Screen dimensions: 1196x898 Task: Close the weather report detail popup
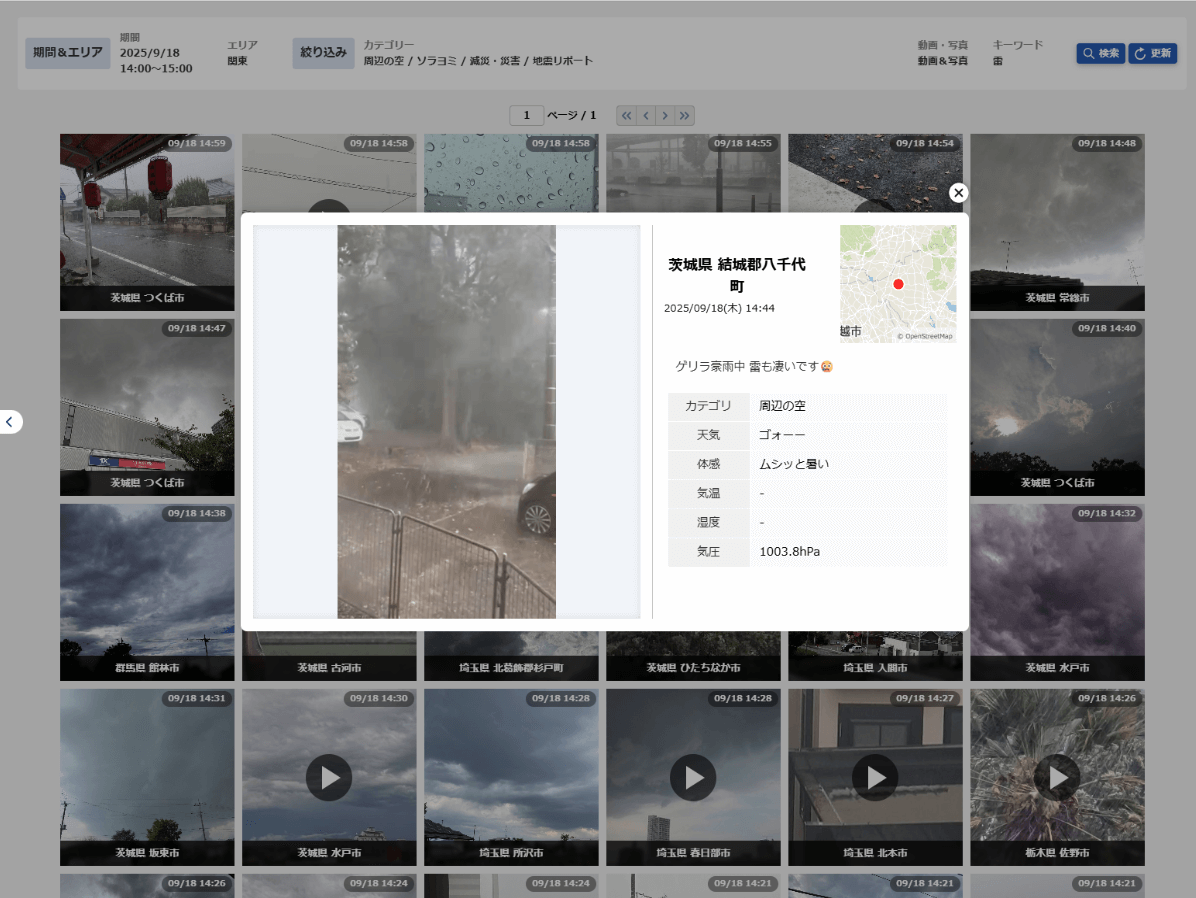(x=958, y=193)
